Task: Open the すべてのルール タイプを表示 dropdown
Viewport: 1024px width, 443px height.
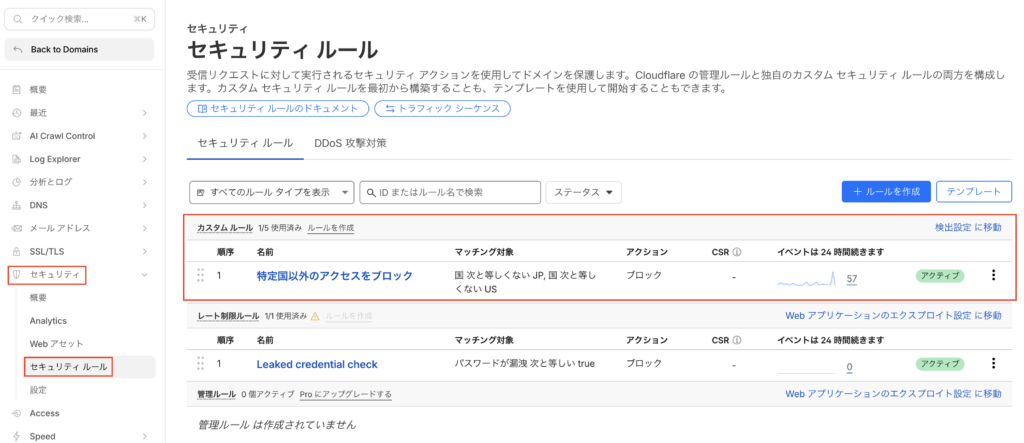Action: click(x=271, y=192)
